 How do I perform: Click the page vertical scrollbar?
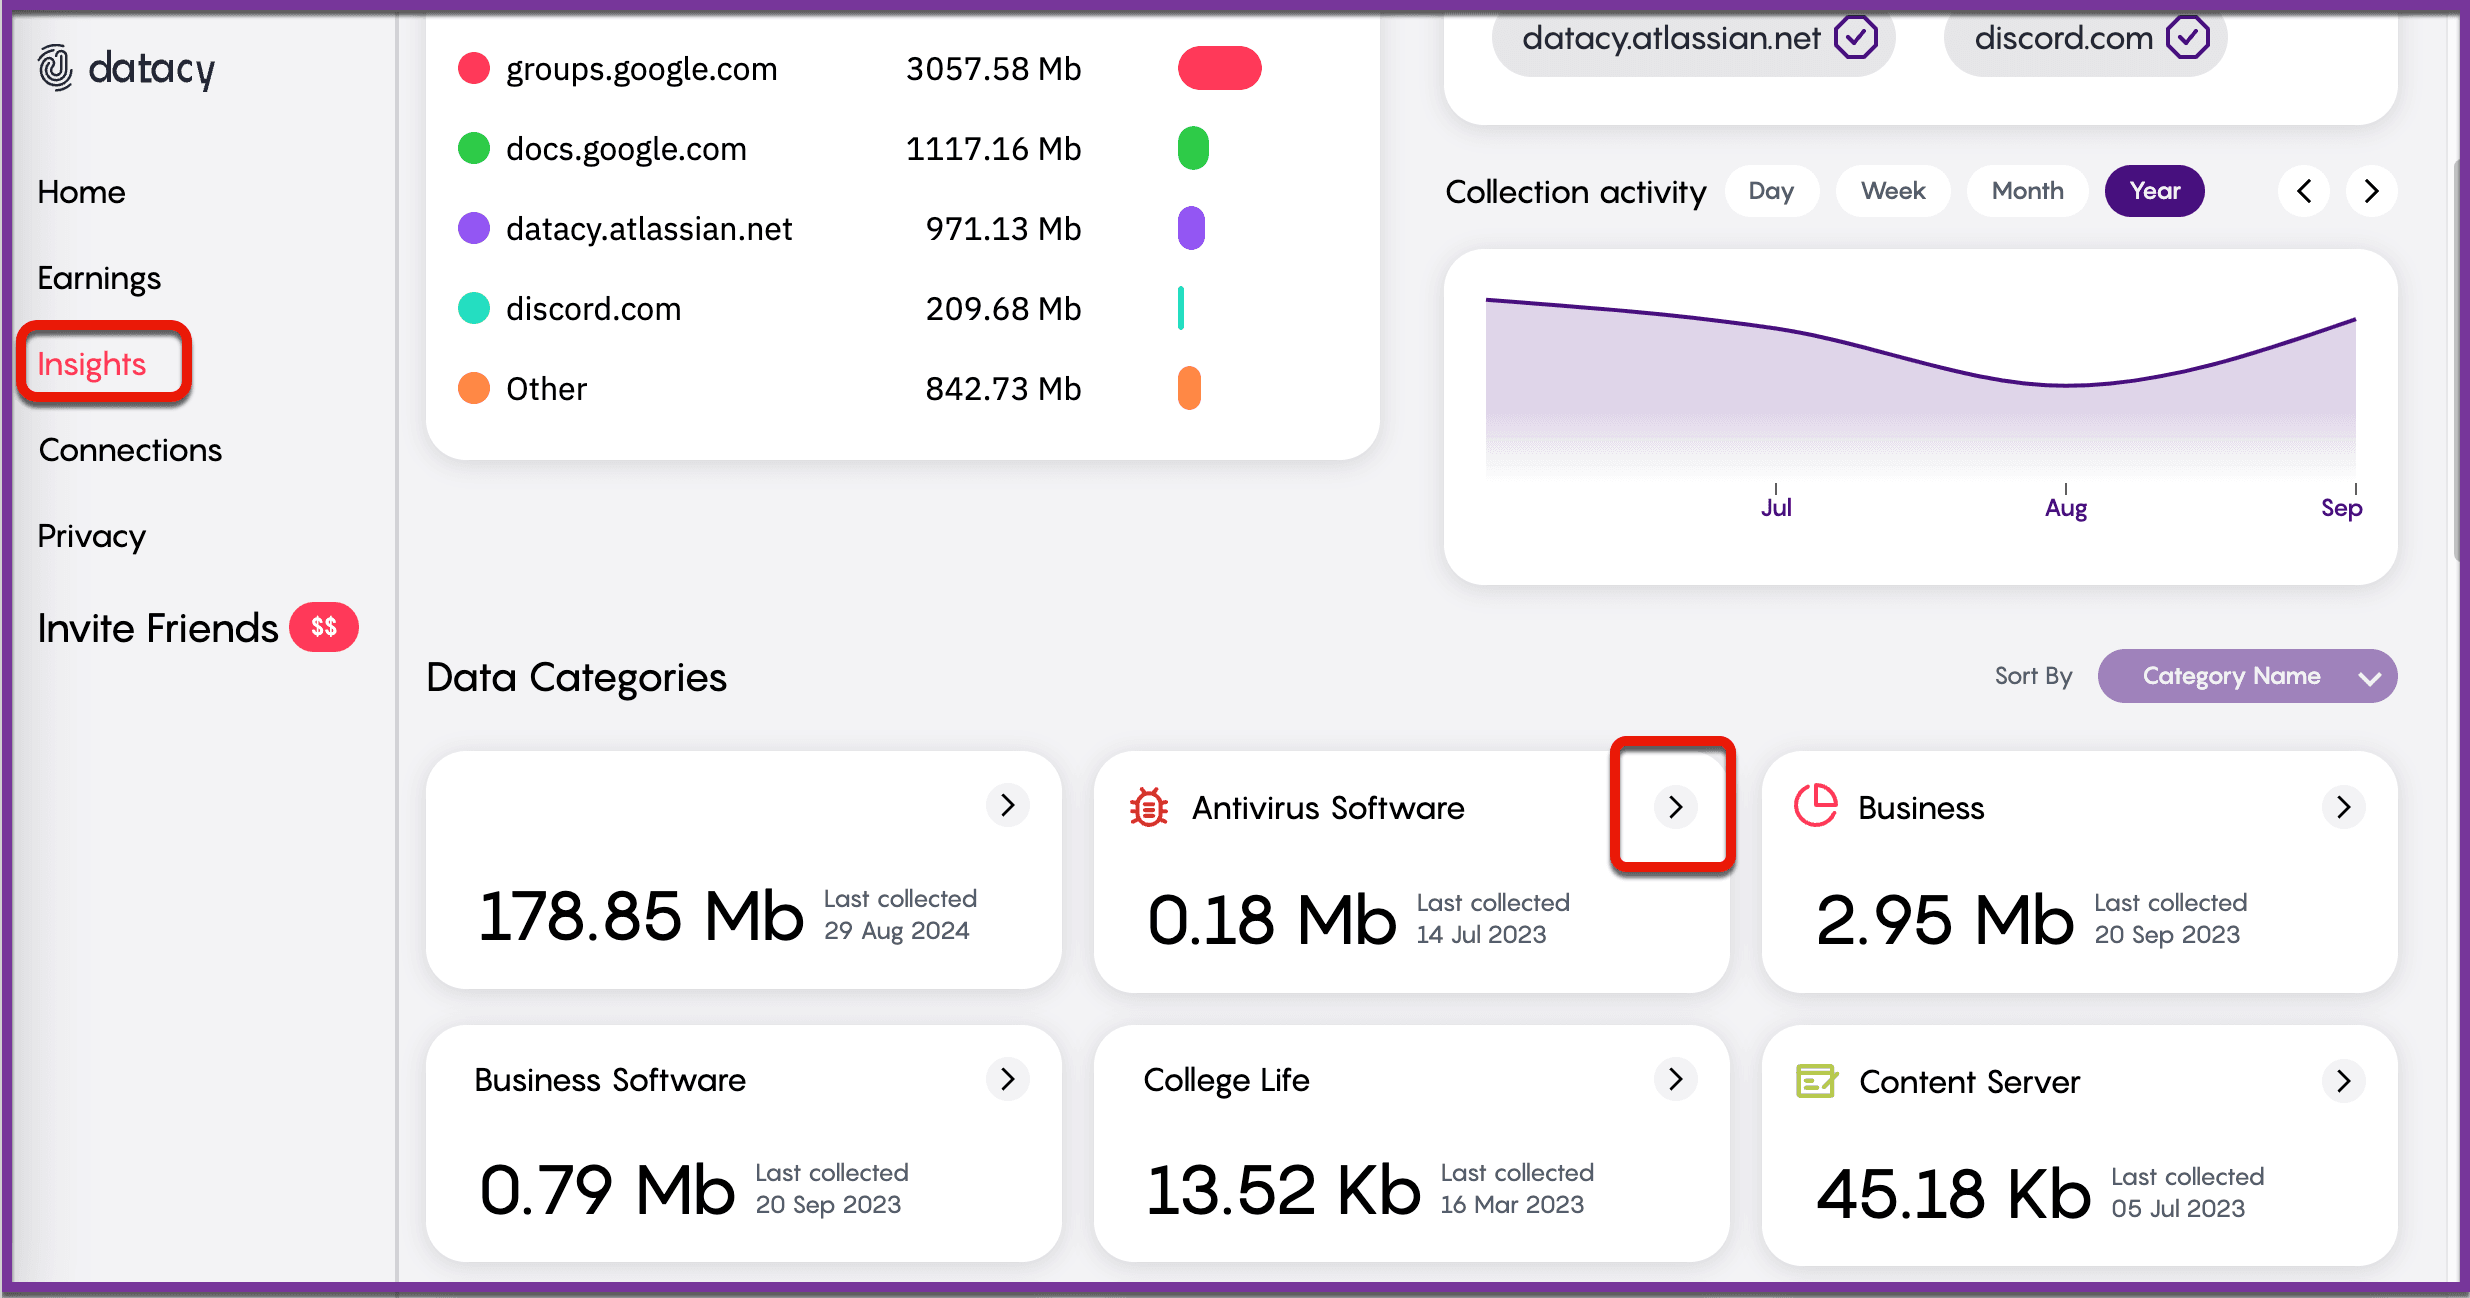pos(2457,360)
